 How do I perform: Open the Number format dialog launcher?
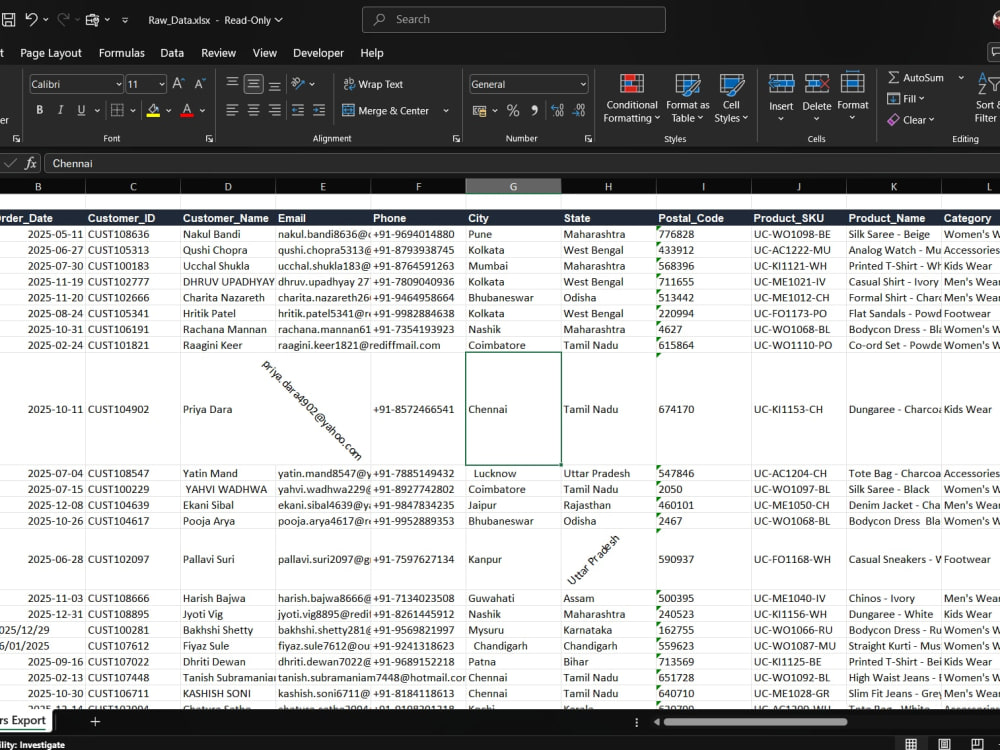click(x=588, y=138)
